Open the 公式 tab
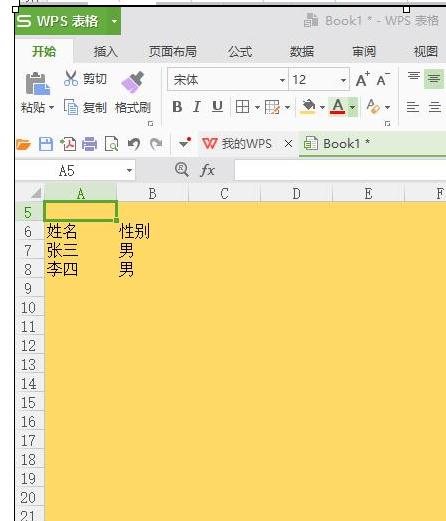Viewport: 446px width, 521px height. pyautogui.click(x=240, y=52)
